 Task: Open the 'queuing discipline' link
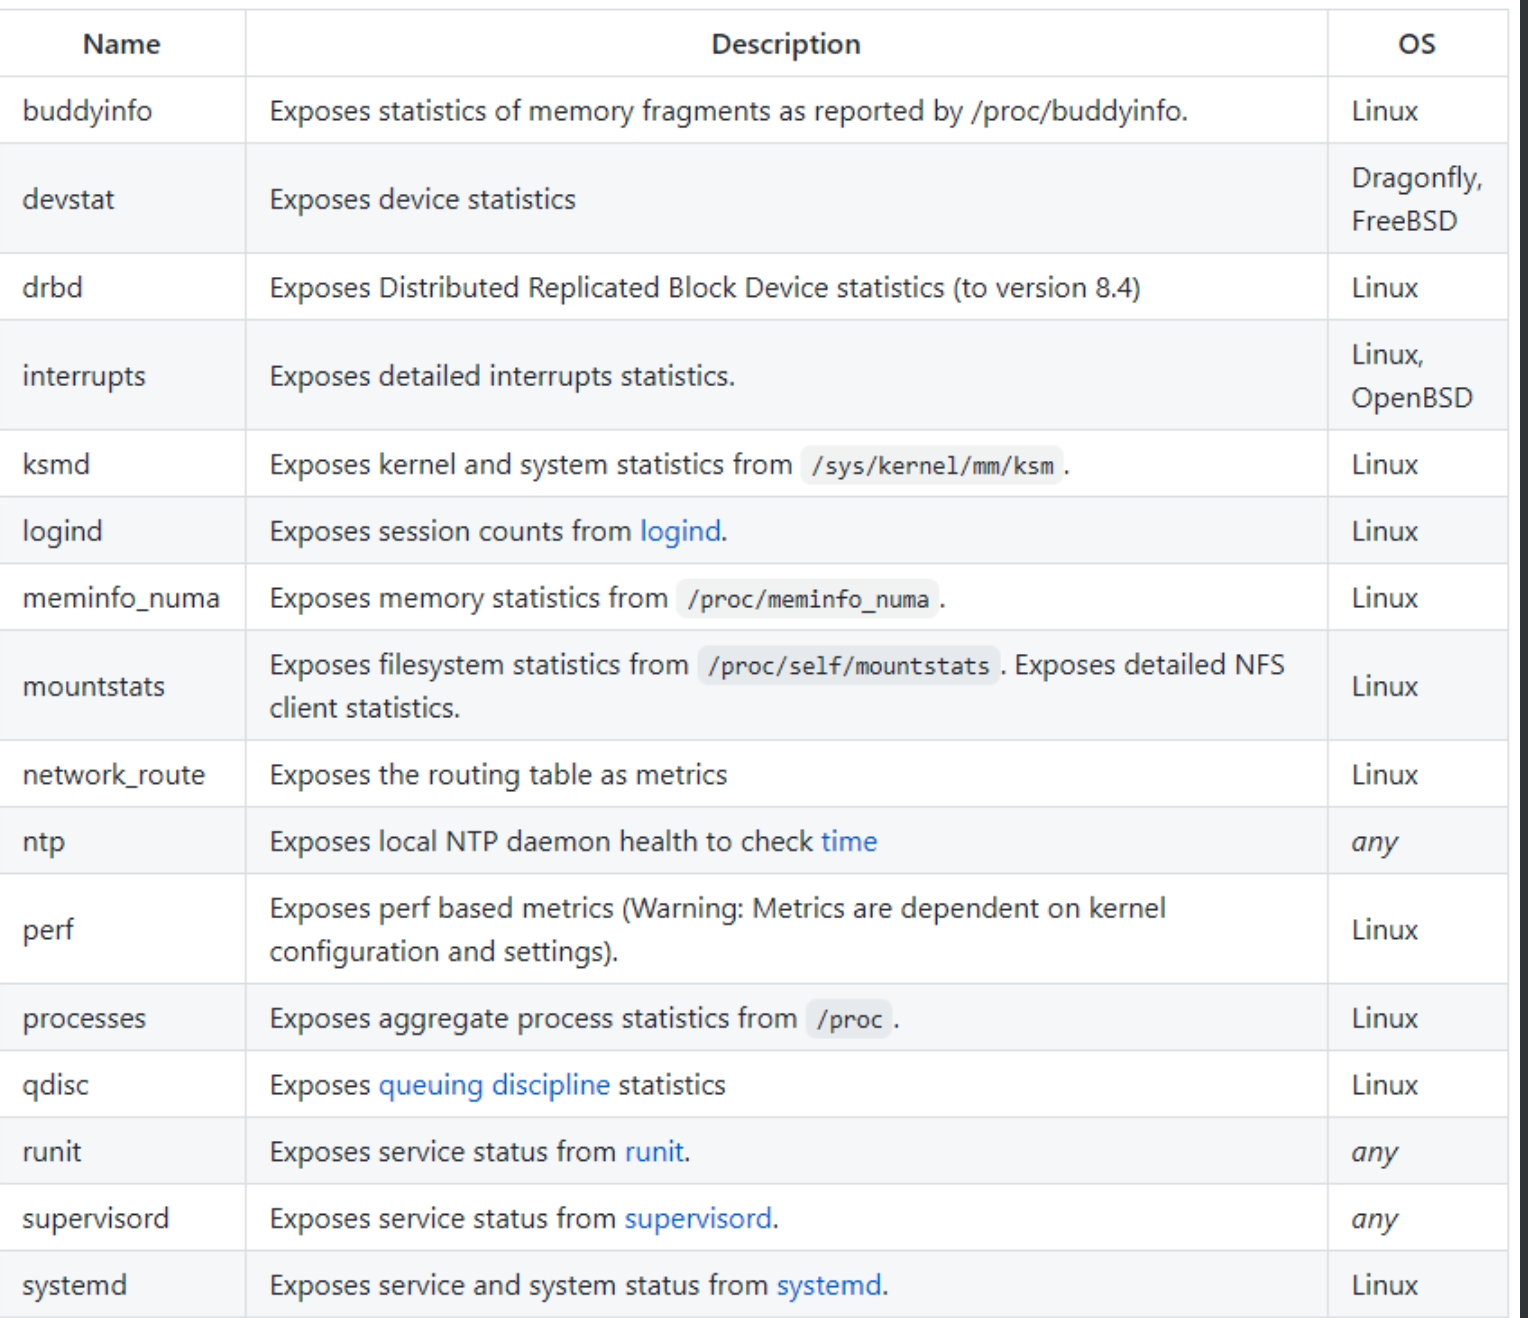[494, 1085]
